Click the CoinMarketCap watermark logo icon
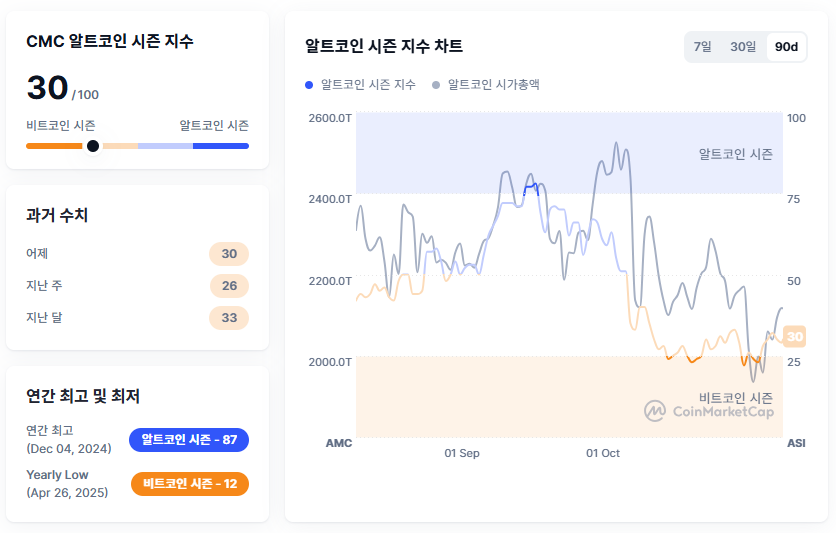The width and height of the screenshot is (836, 533). (x=655, y=411)
